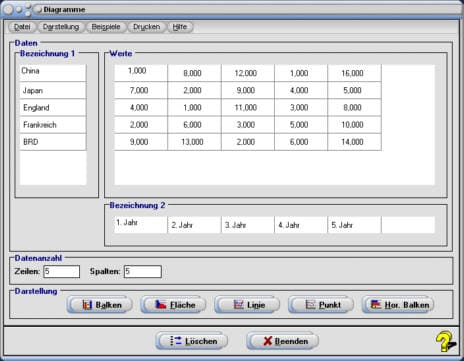464x361 pixels.
Task: Select the Frankreich label cell
Action: 53,125
